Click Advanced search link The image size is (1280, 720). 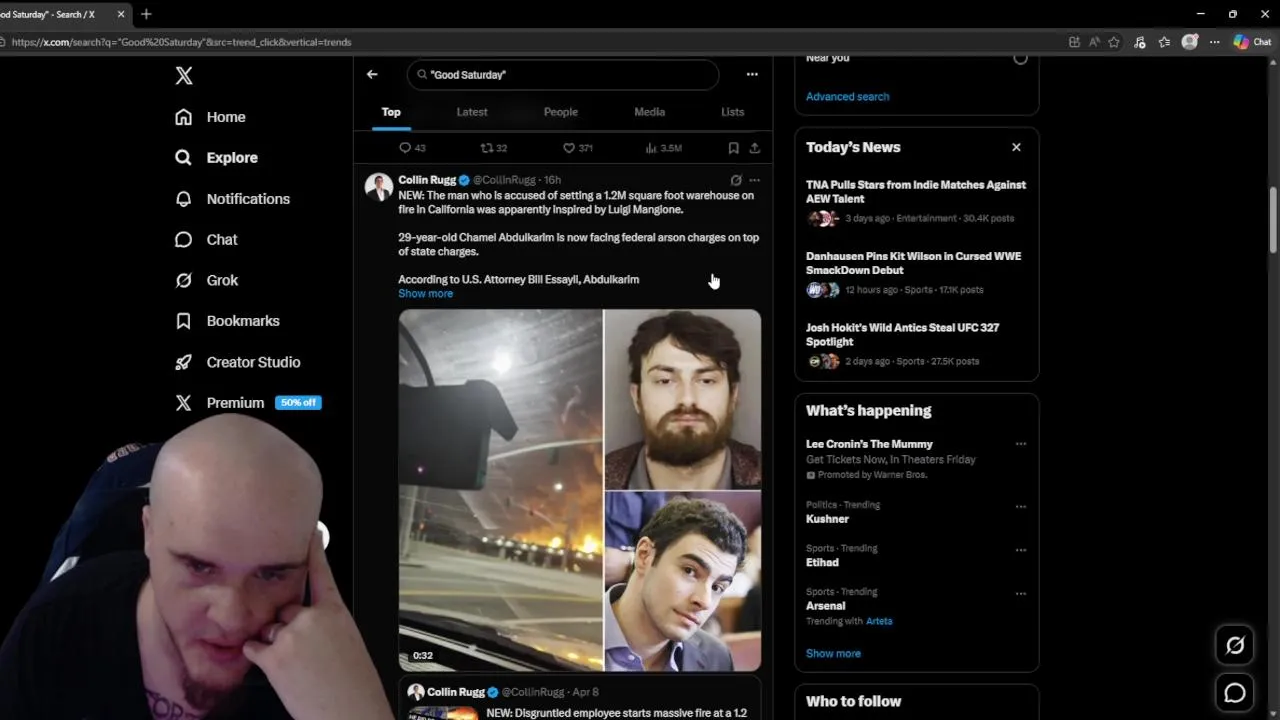click(847, 97)
